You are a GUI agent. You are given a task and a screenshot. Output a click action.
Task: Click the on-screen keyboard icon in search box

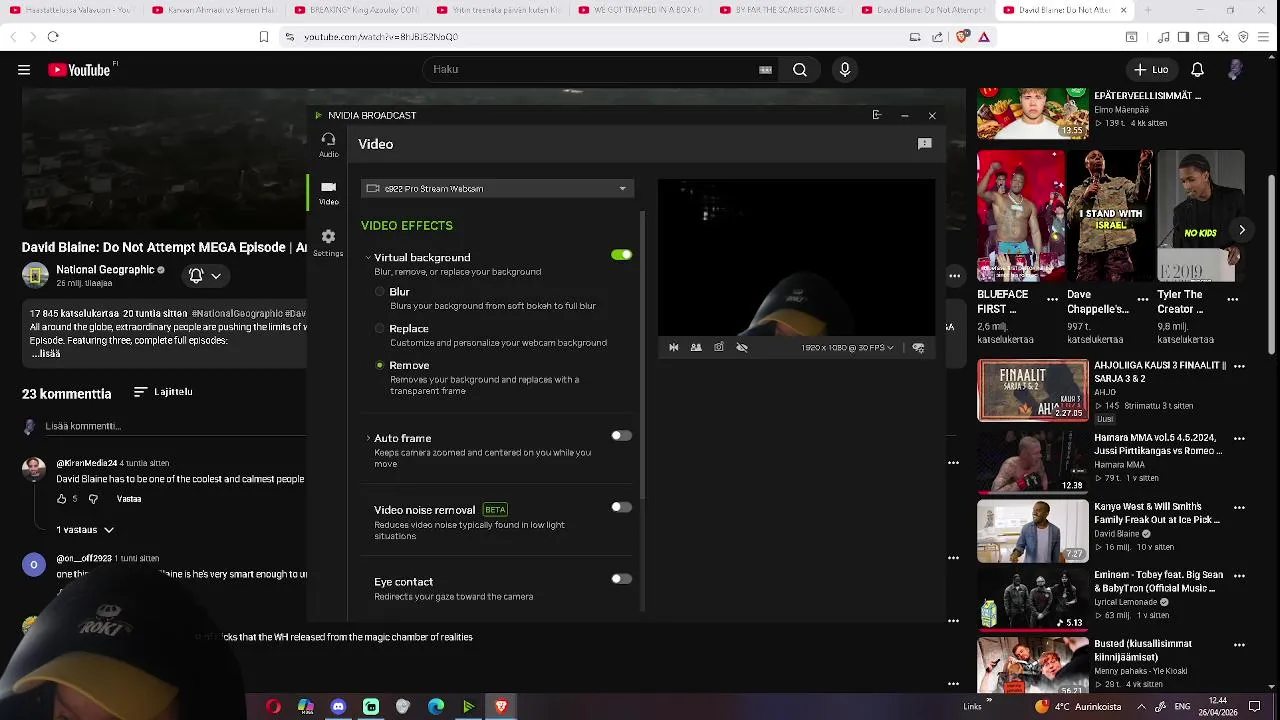point(766,70)
